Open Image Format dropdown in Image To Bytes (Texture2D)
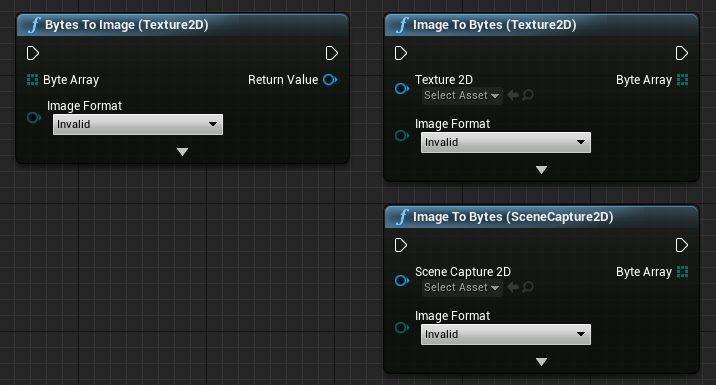716x385 pixels. click(x=505, y=142)
